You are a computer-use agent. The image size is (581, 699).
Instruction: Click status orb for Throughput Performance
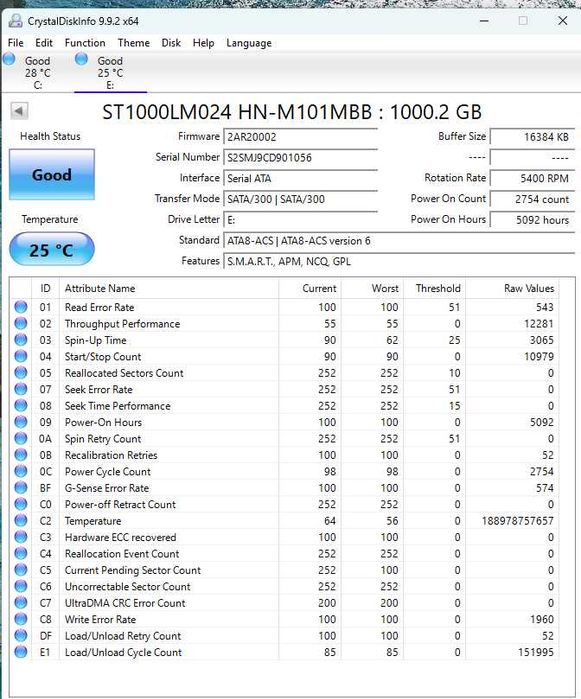[x=21, y=323]
